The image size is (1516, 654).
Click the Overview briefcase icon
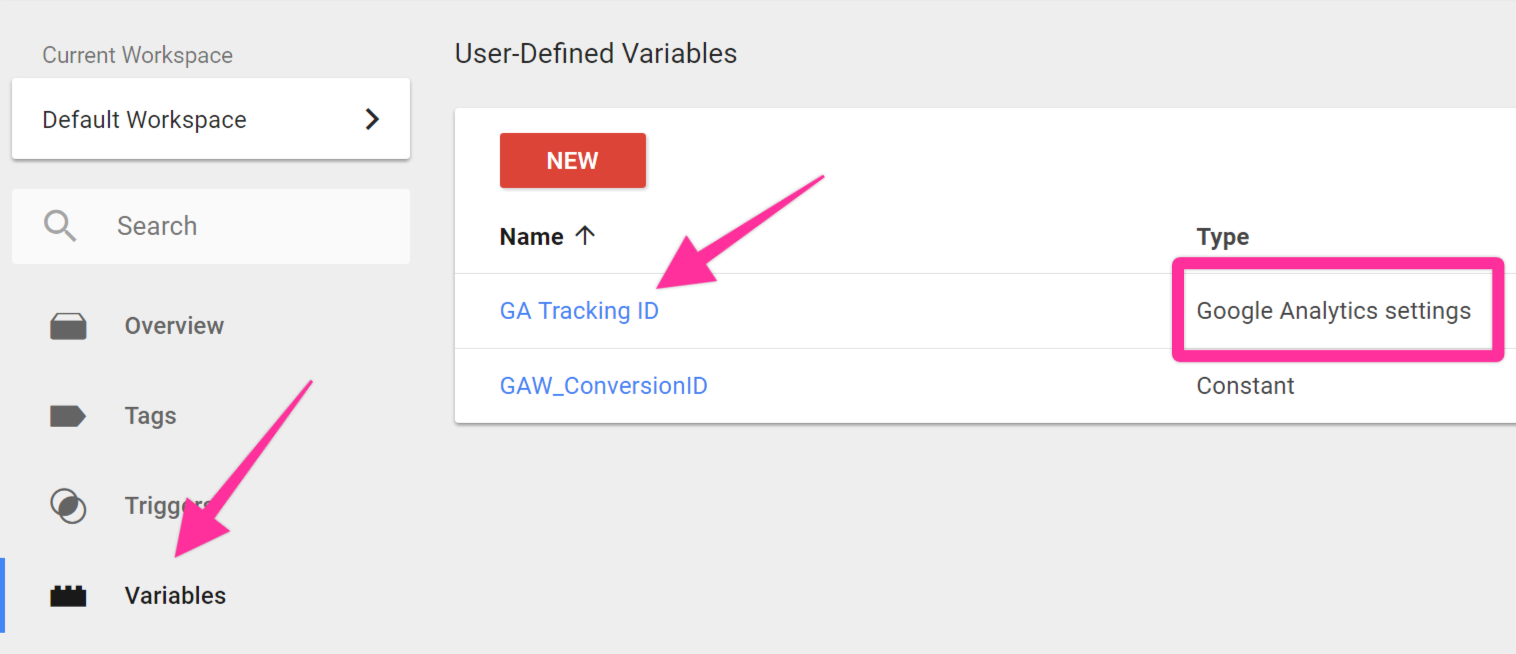point(68,326)
